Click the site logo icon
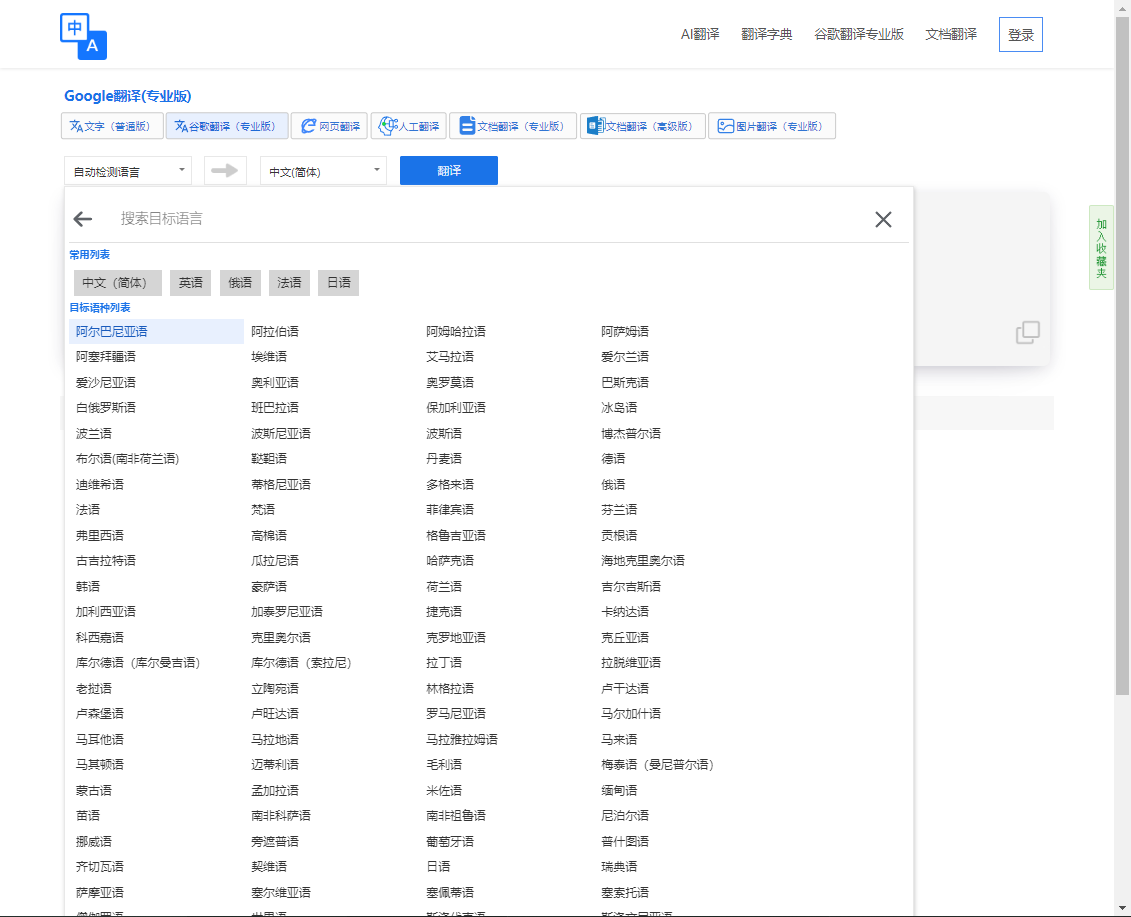1131x917 pixels. click(x=84, y=36)
